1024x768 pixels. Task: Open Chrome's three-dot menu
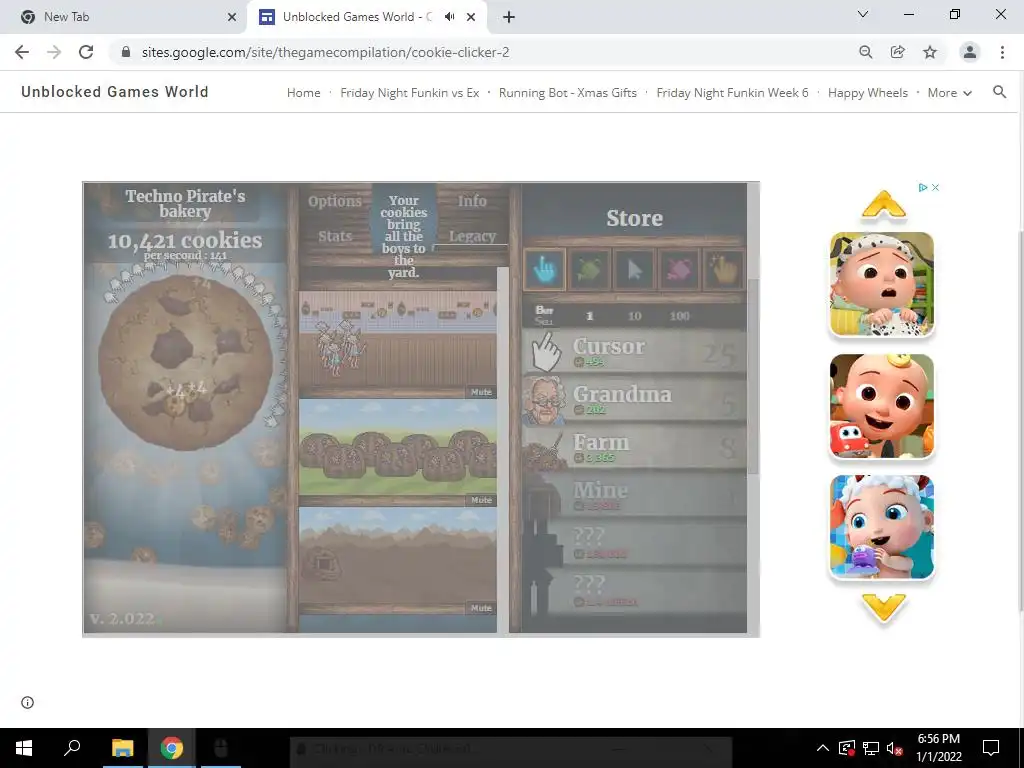(1002, 52)
